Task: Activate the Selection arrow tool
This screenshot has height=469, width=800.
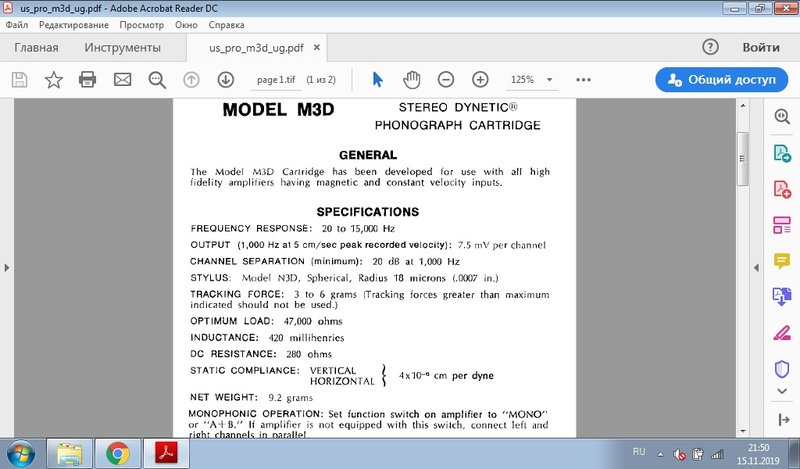Action: 378,80
